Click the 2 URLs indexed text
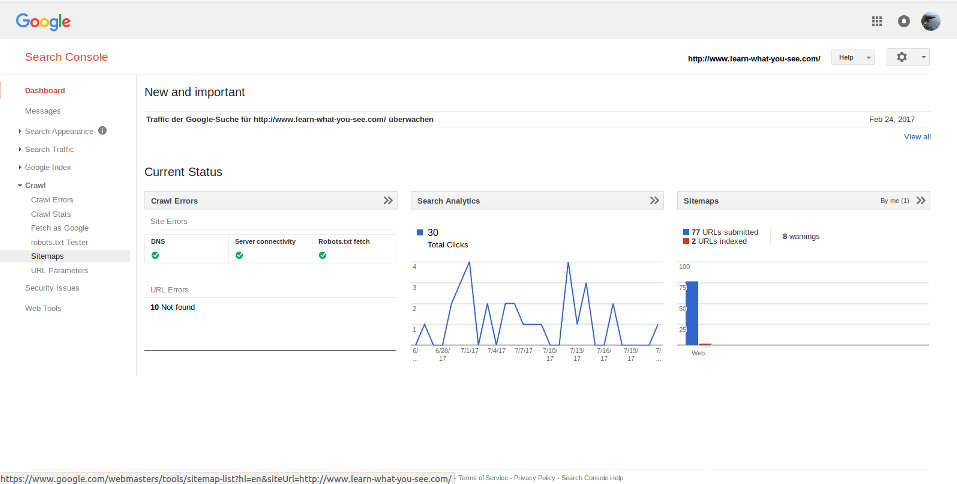Viewport: 957px width, 484px height. tap(719, 241)
